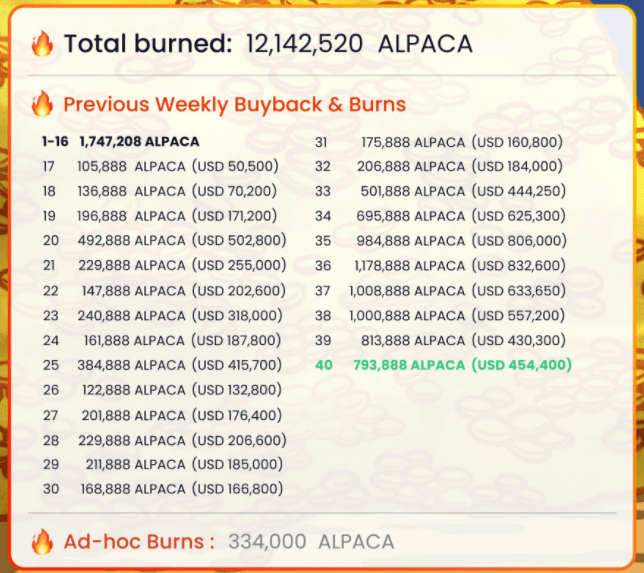Click USD 160,800 in week 31 row
Viewport: 644px width, 573px height.
(518, 143)
